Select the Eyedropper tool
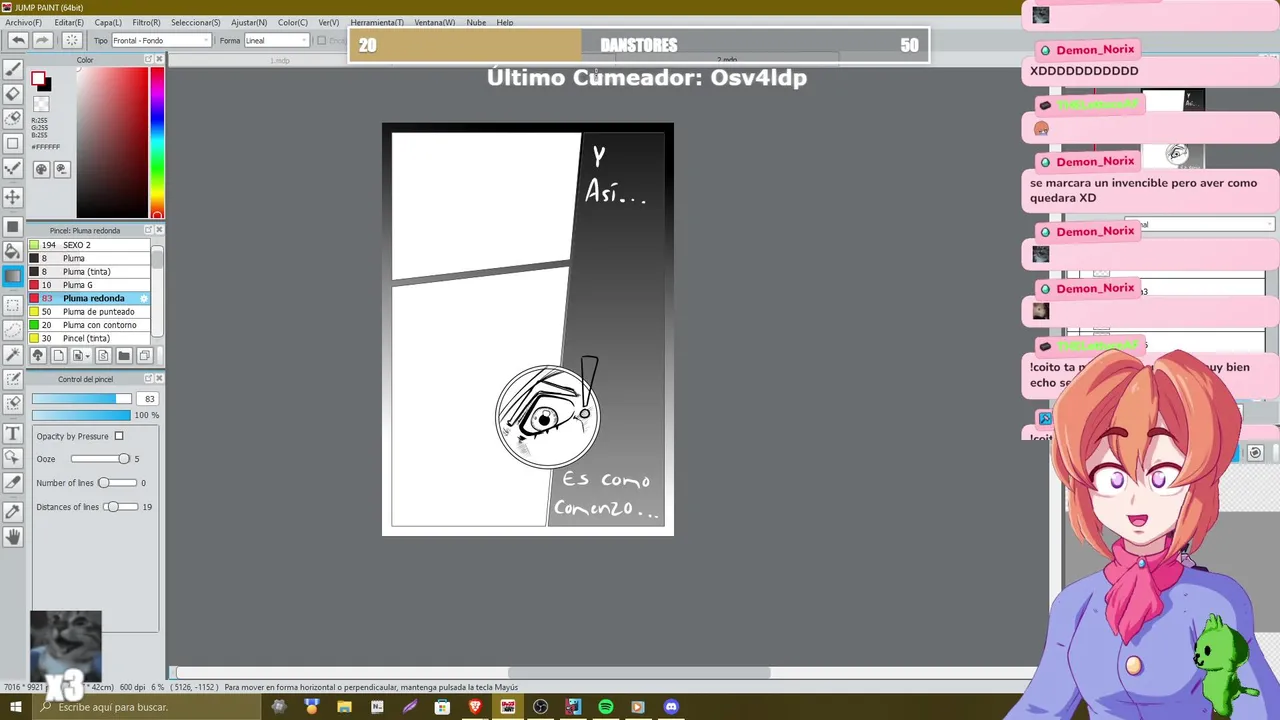This screenshot has width=1280, height=720. tap(13, 511)
